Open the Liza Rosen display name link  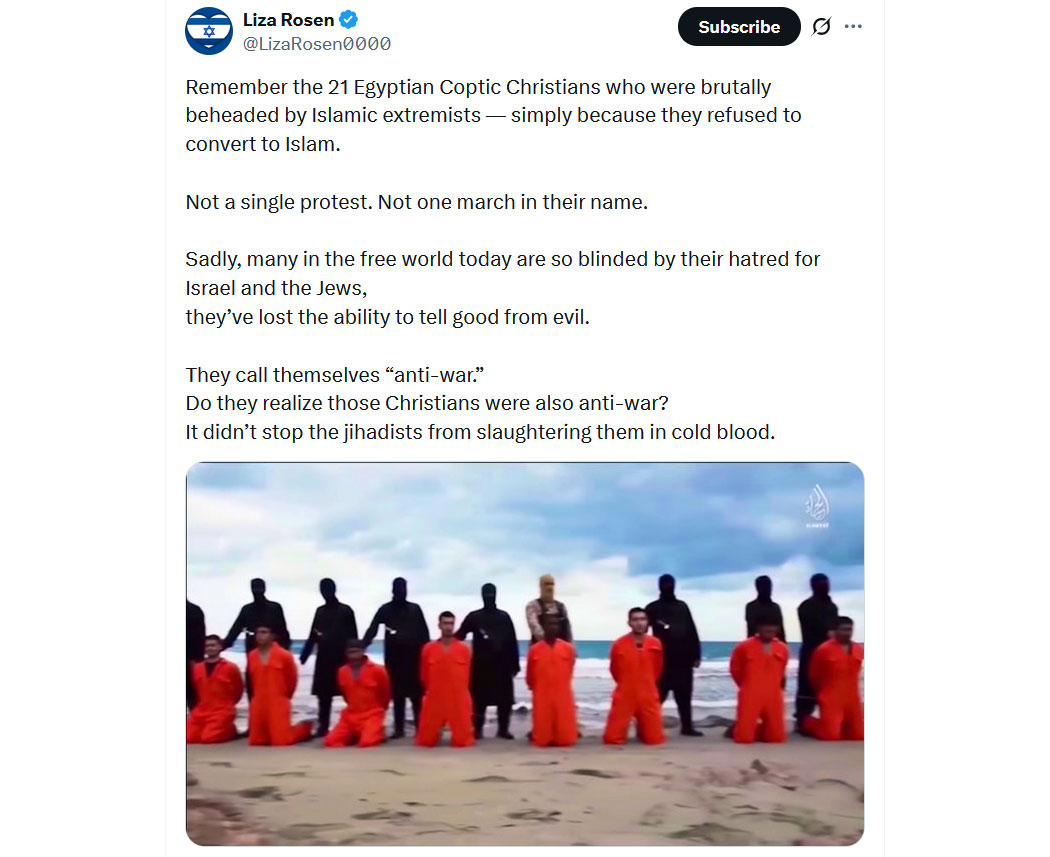[x=289, y=20]
